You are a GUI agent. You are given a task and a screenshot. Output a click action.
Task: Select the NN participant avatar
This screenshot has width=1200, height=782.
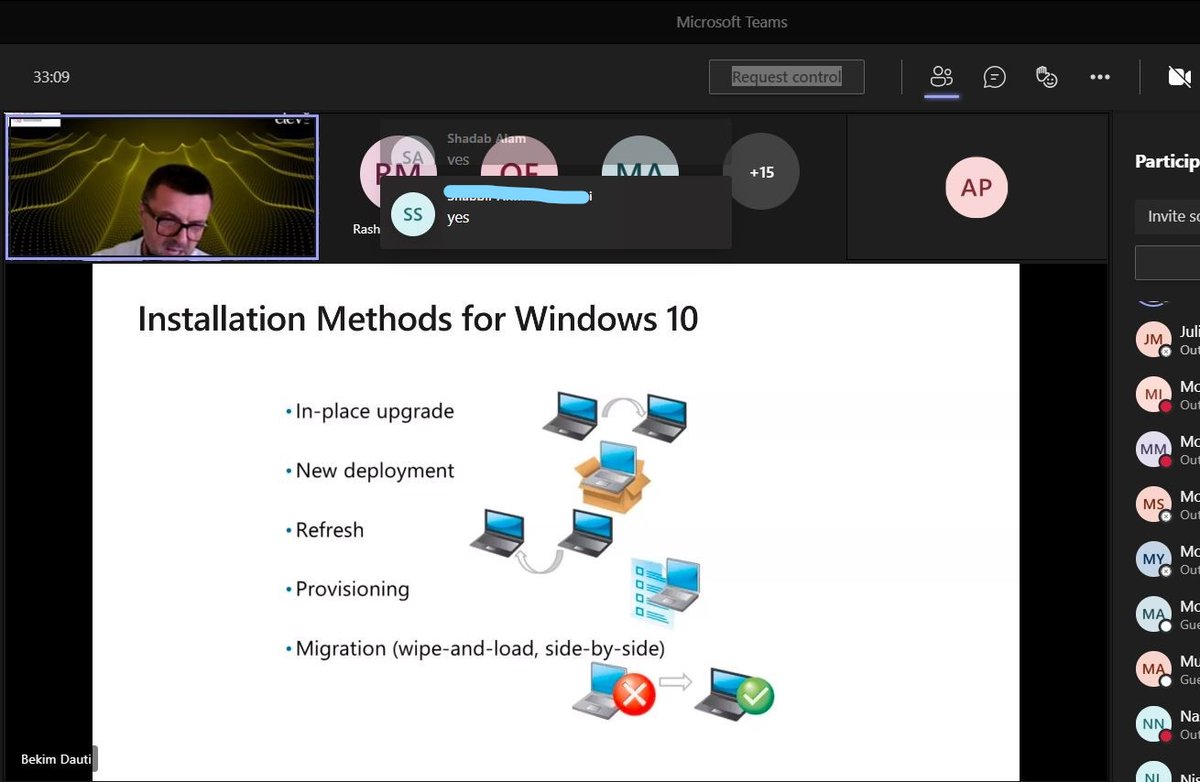pyautogui.click(x=1154, y=724)
